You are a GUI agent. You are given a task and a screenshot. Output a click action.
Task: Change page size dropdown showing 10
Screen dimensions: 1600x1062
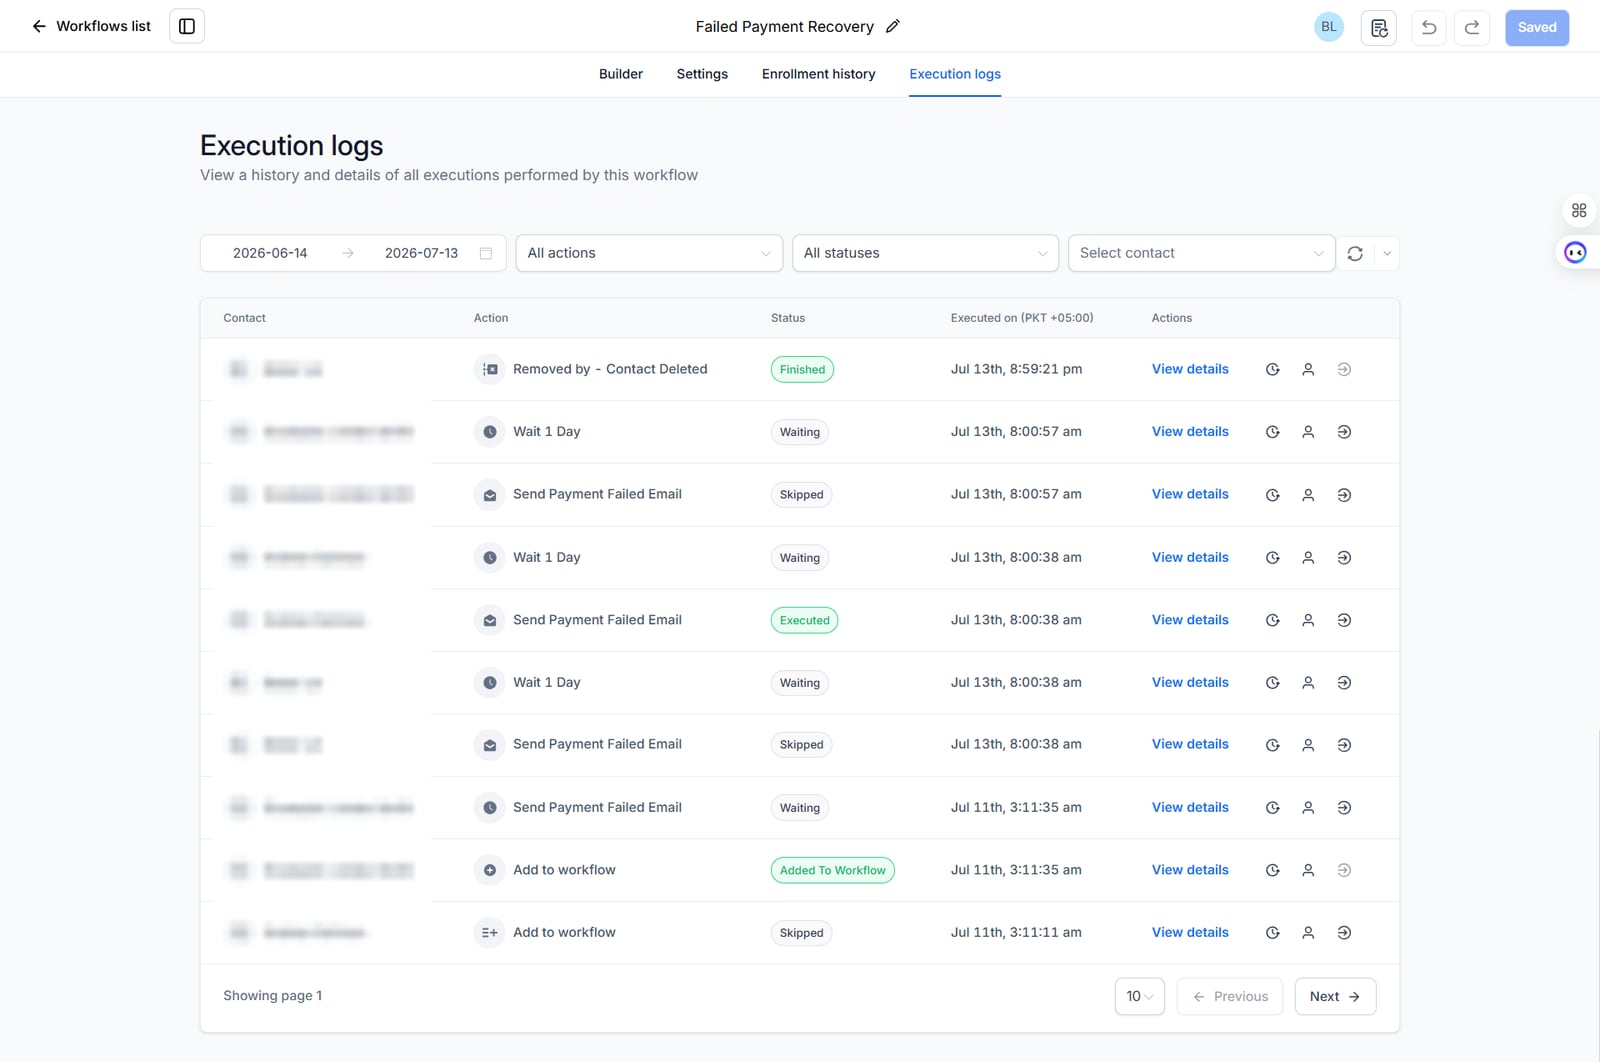pyautogui.click(x=1140, y=996)
